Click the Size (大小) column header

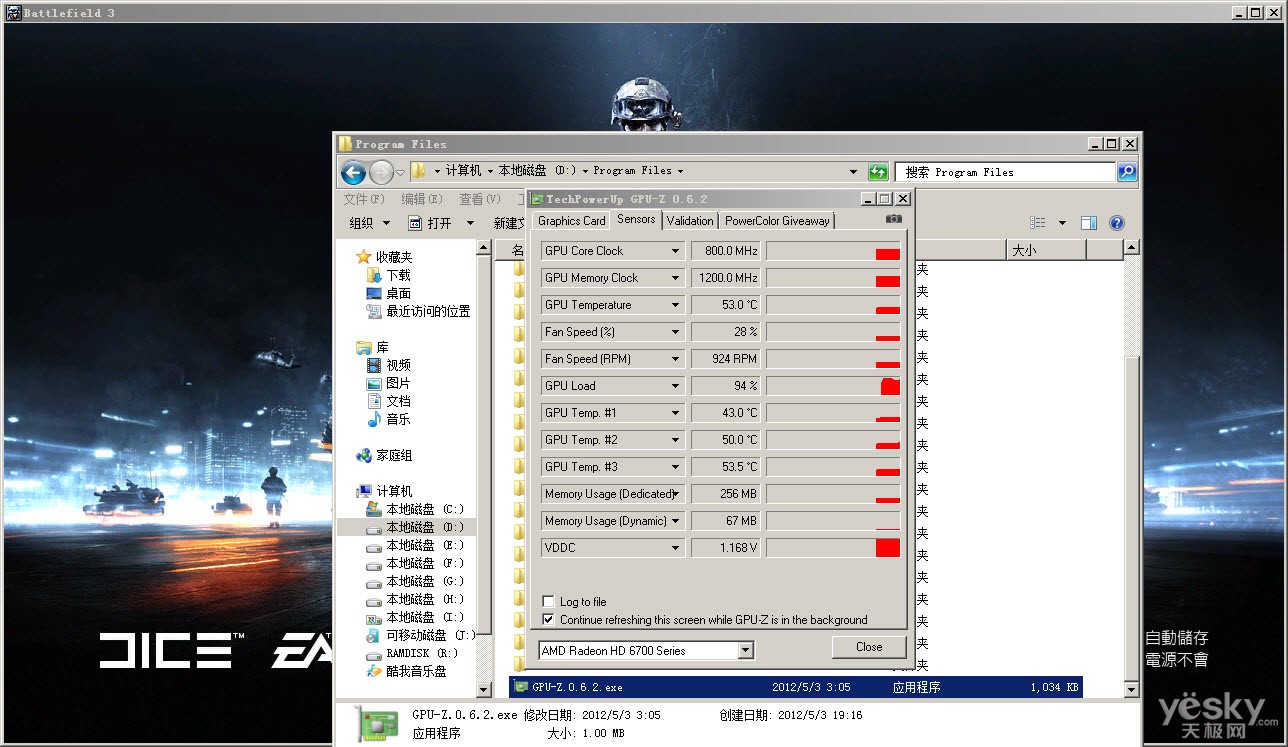click(1045, 250)
